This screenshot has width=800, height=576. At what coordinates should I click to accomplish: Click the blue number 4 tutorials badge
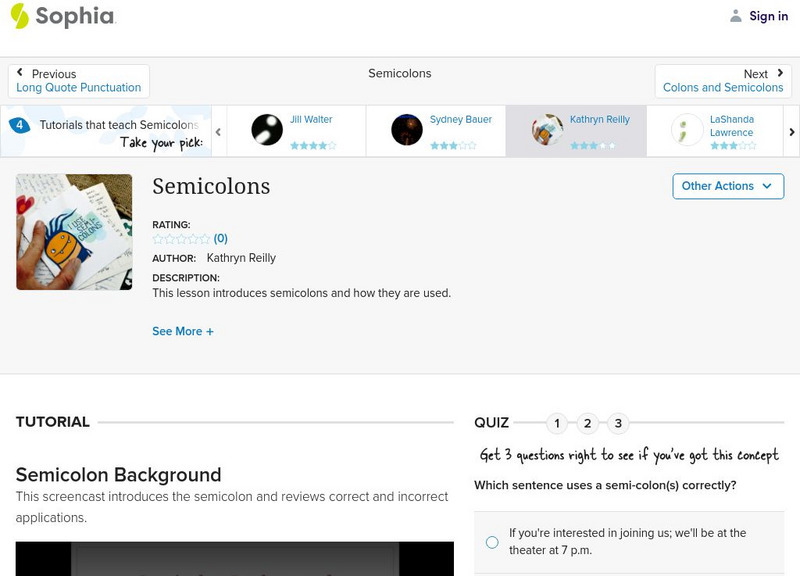point(19,126)
